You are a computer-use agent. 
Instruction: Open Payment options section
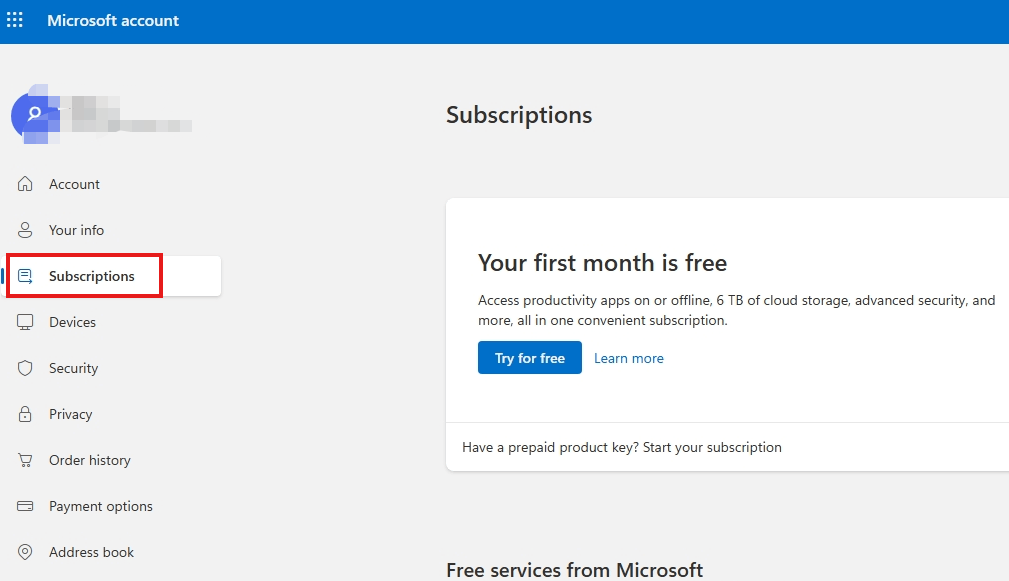click(x=101, y=506)
